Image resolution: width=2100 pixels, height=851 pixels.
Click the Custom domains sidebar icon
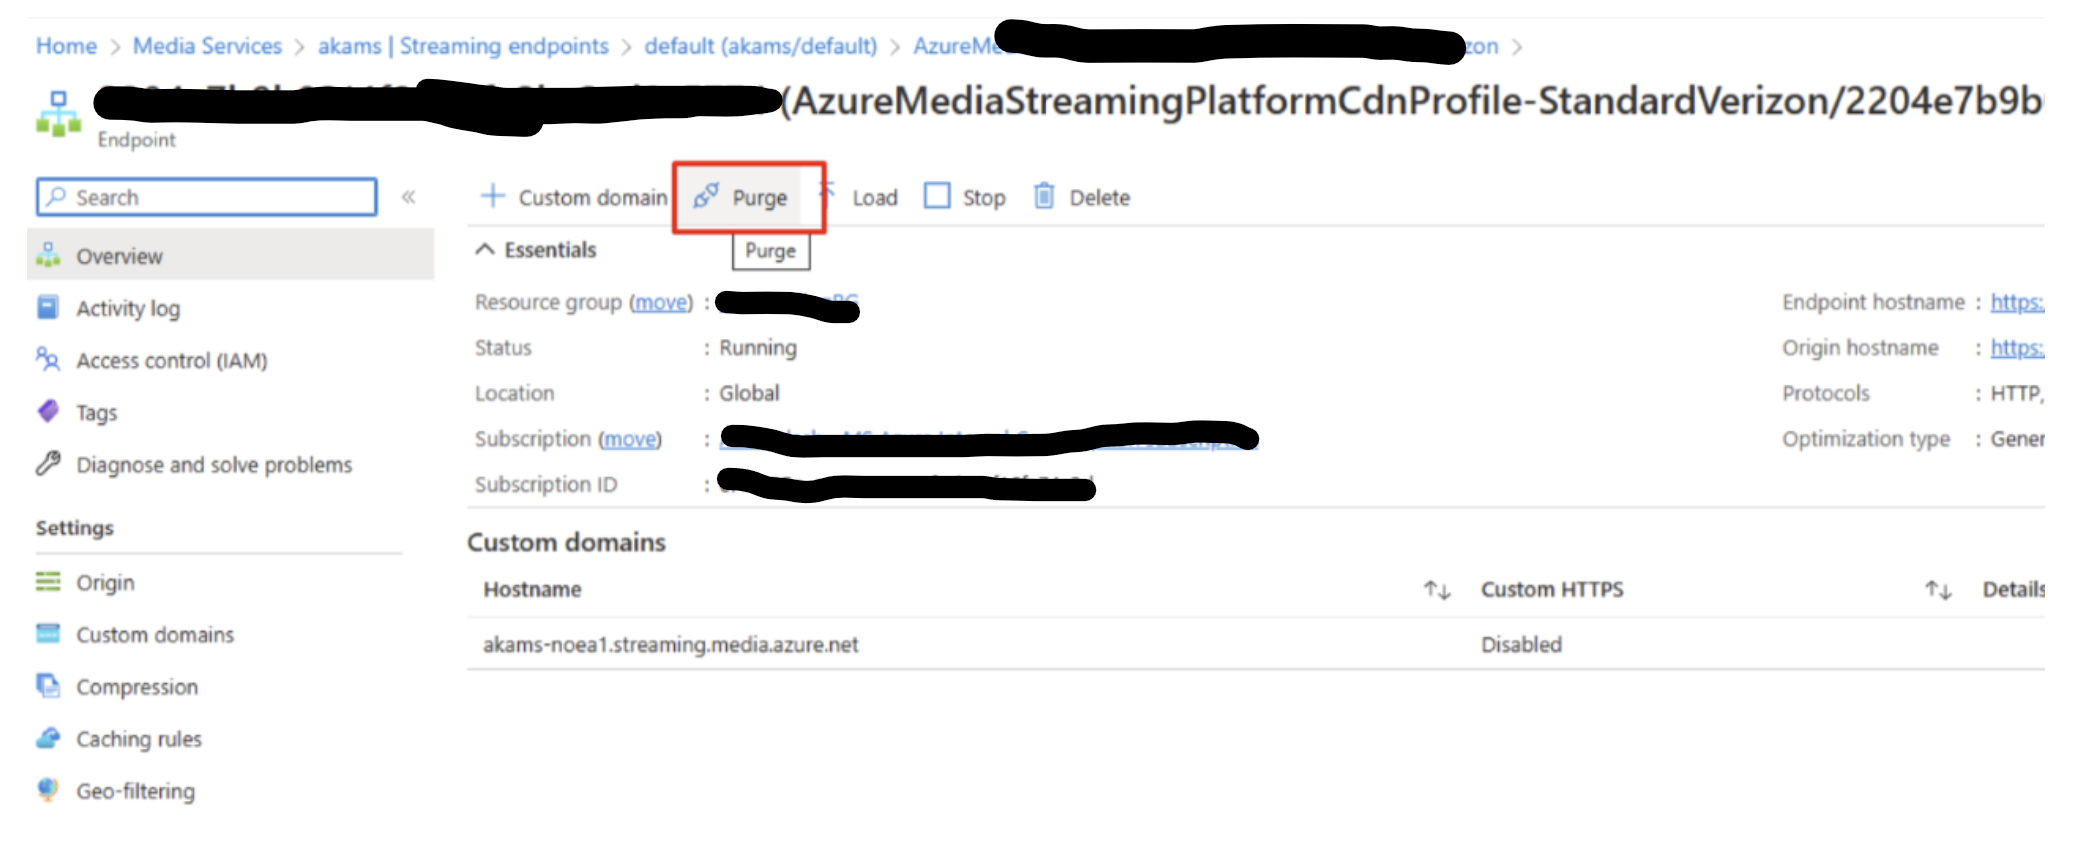click(48, 633)
